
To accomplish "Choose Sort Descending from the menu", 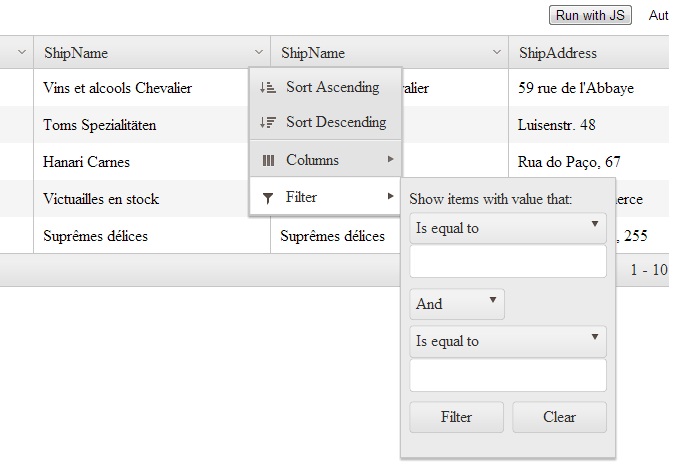I will coord(335,123).
